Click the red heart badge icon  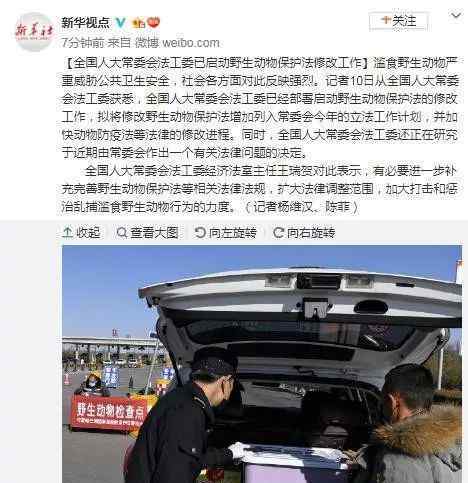154,23
